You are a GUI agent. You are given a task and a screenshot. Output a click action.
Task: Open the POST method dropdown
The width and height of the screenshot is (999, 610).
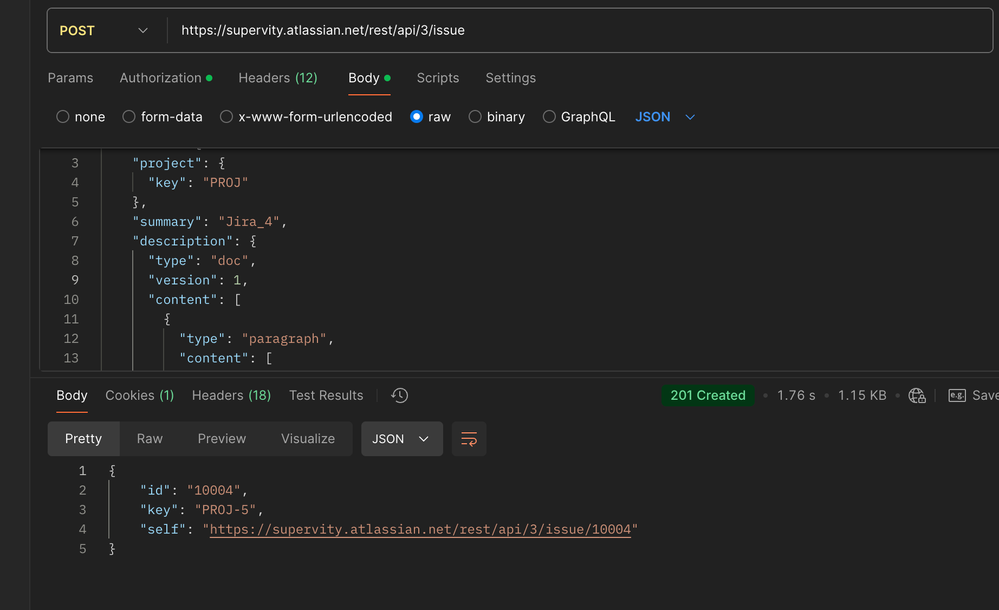click(x=103, y=31)
